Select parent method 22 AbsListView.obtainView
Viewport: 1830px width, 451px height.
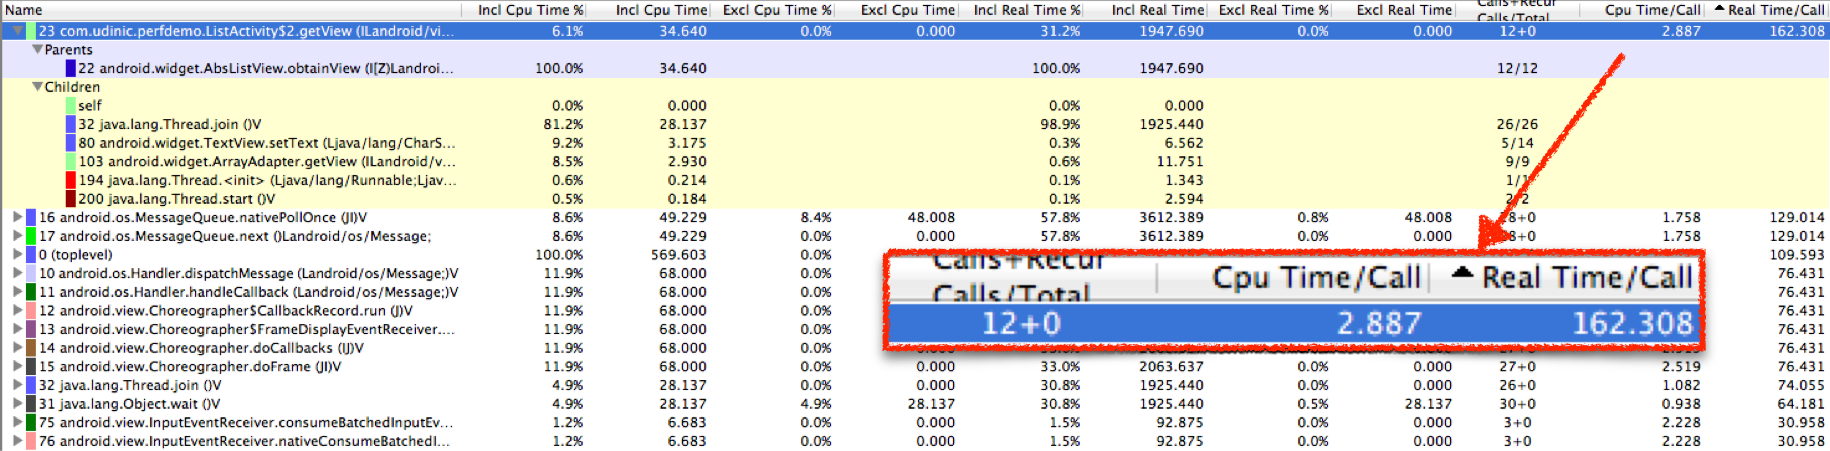click(x=265, y=68)
